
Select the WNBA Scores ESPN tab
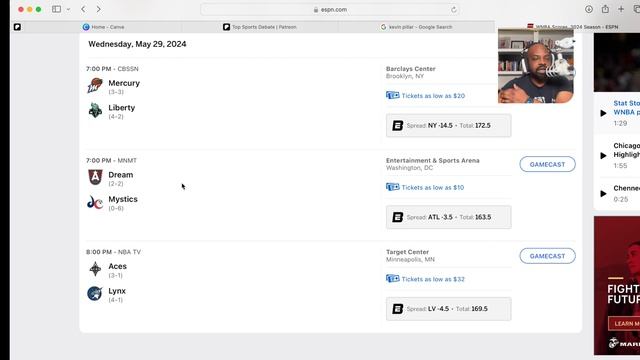pos(572,27)
